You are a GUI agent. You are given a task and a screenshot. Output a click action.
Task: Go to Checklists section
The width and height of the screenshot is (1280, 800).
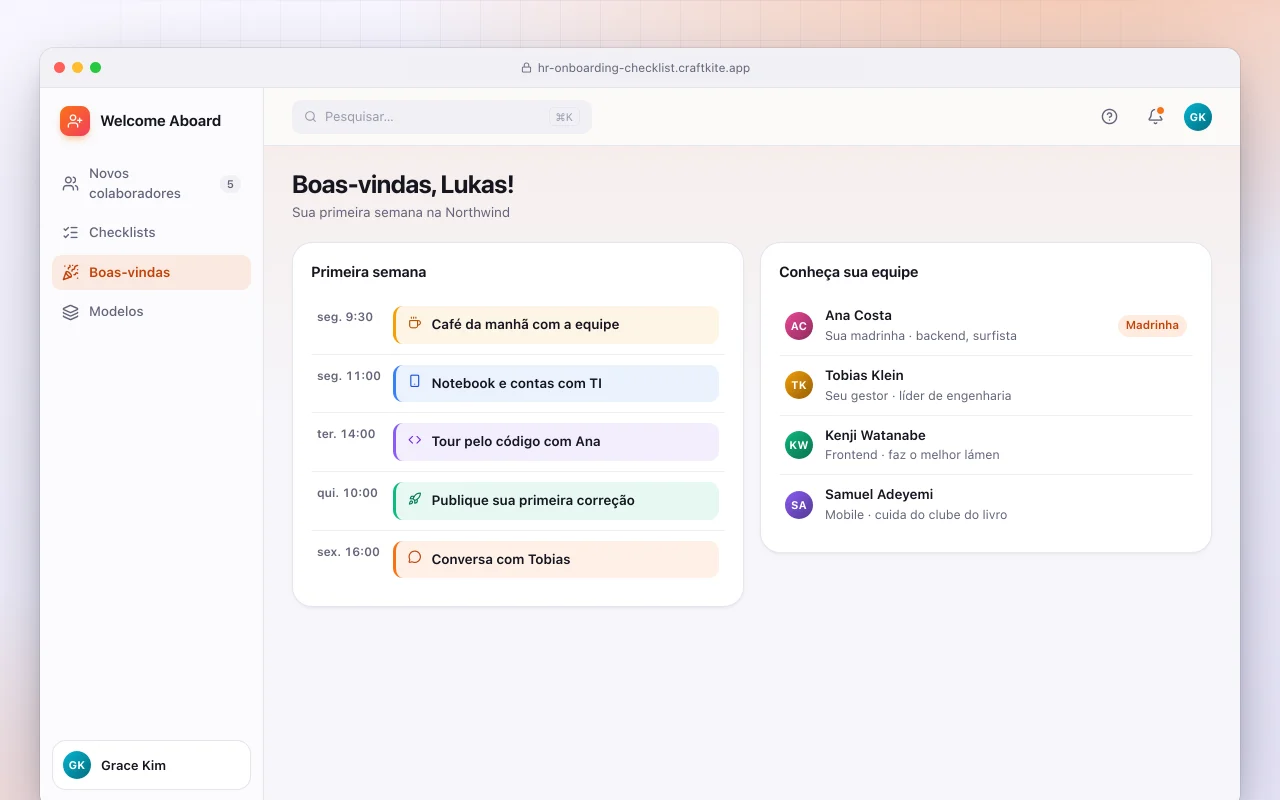[151, 232]
